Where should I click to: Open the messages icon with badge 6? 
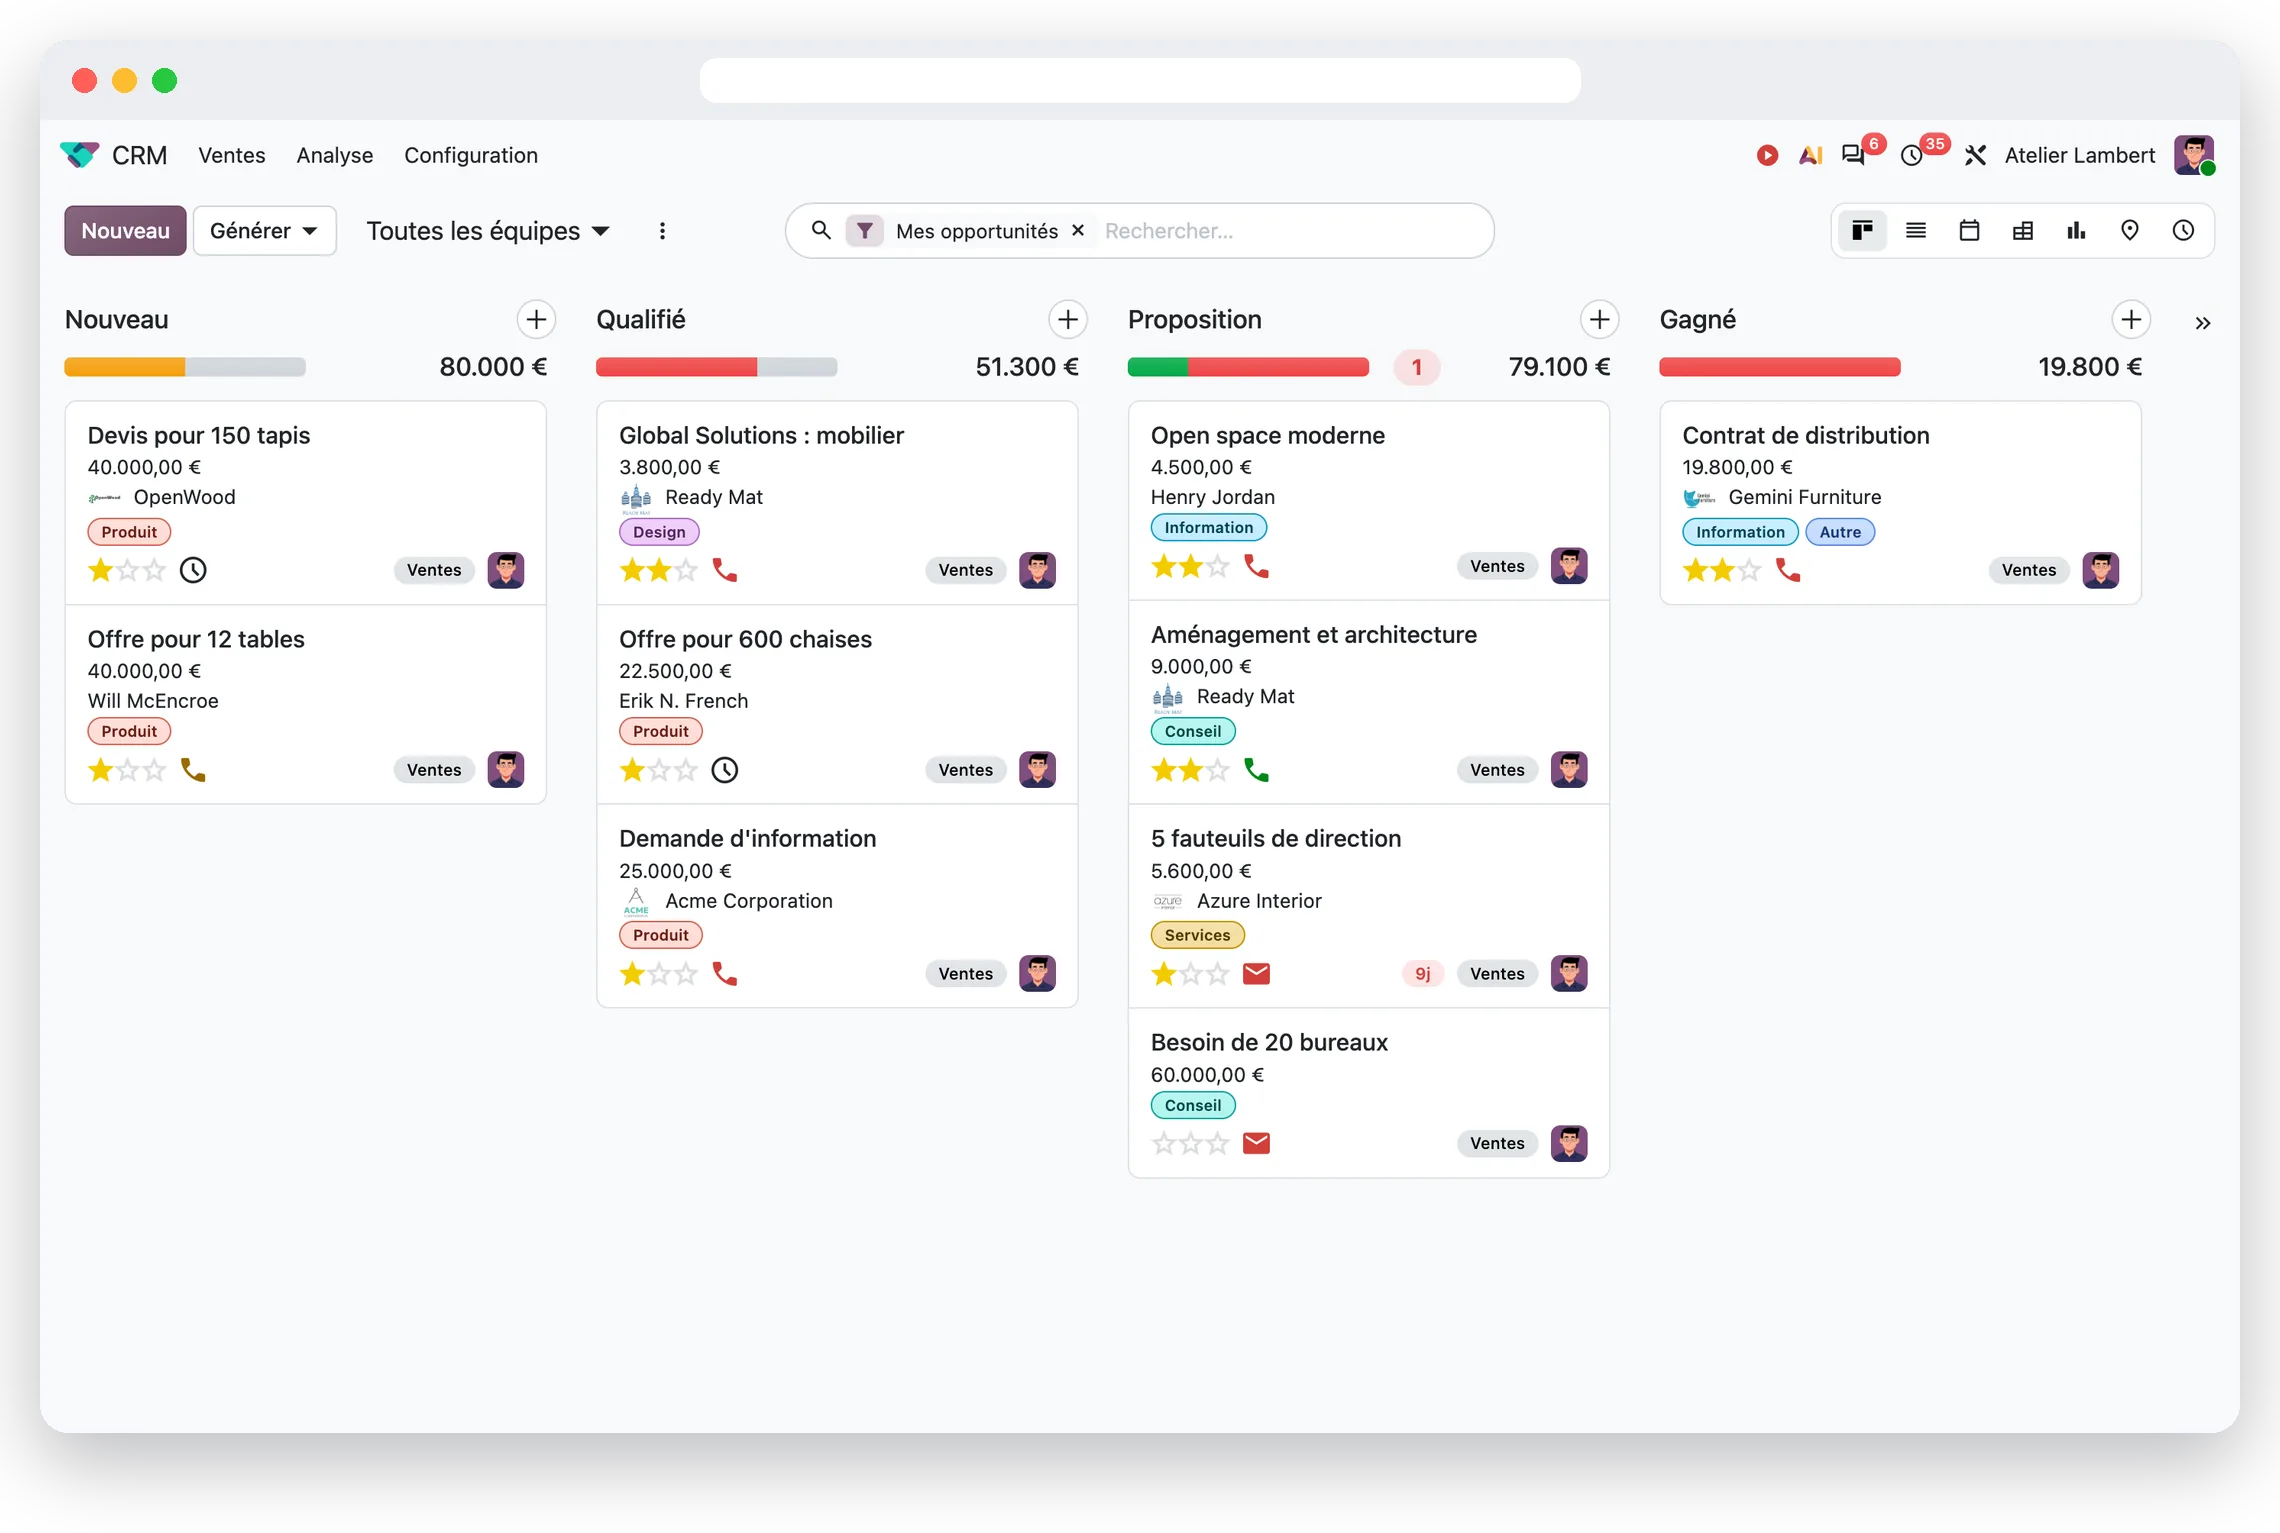1854,155
